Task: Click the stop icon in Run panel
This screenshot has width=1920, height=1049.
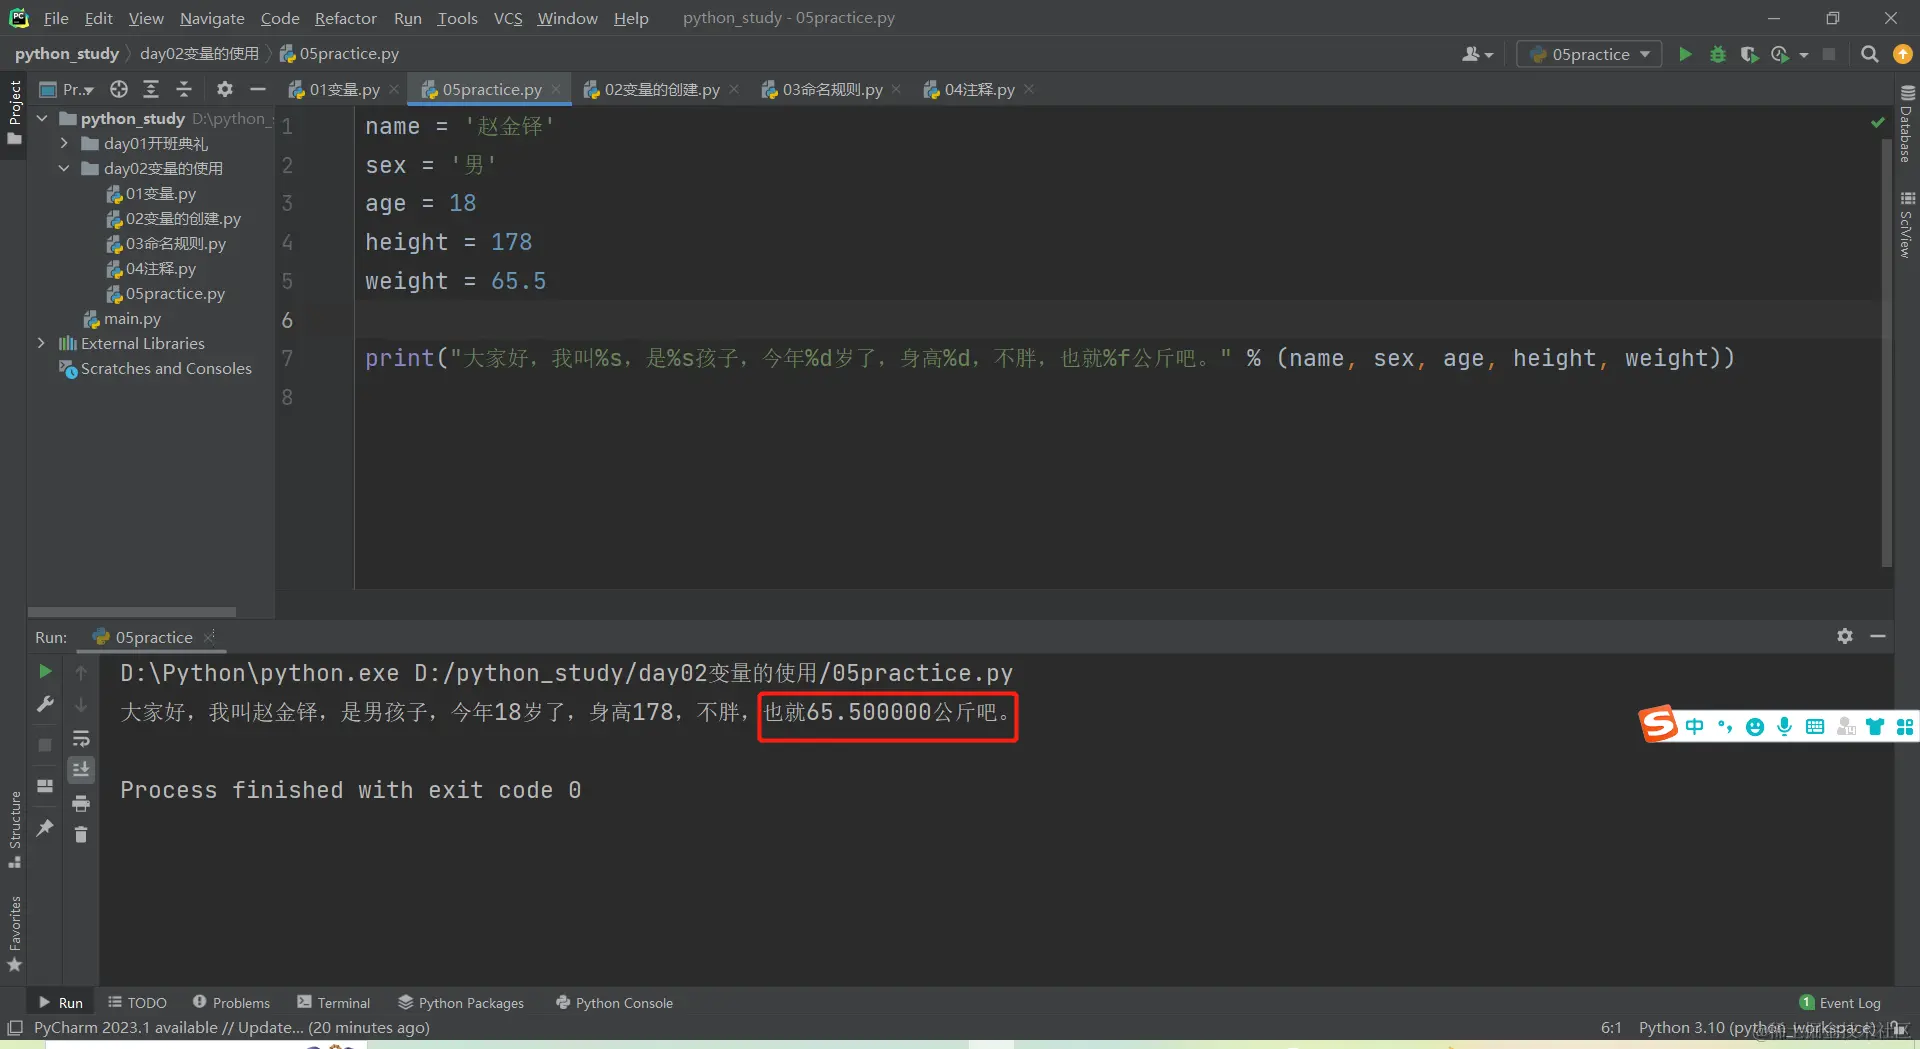Action: [x=45, y=745]
